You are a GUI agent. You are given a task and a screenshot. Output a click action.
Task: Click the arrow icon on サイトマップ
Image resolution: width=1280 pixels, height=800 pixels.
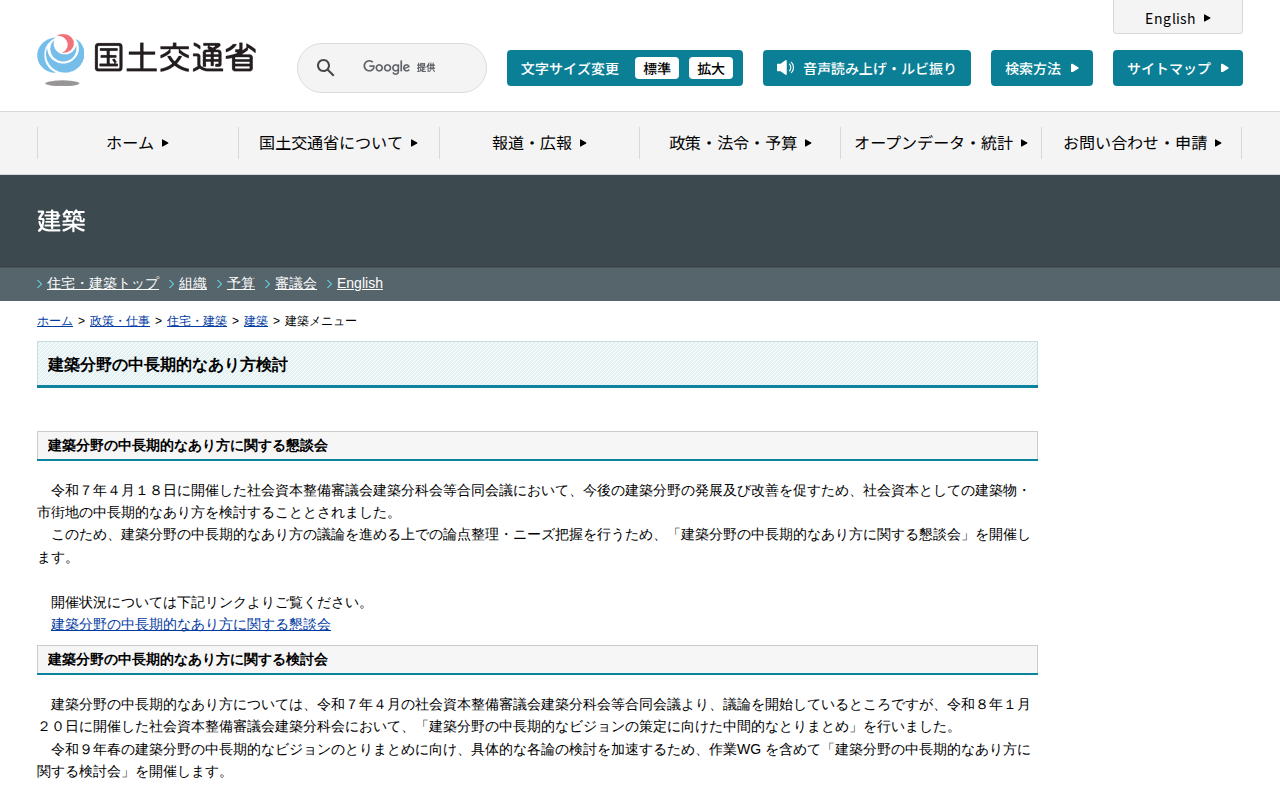pos(1225,68)
